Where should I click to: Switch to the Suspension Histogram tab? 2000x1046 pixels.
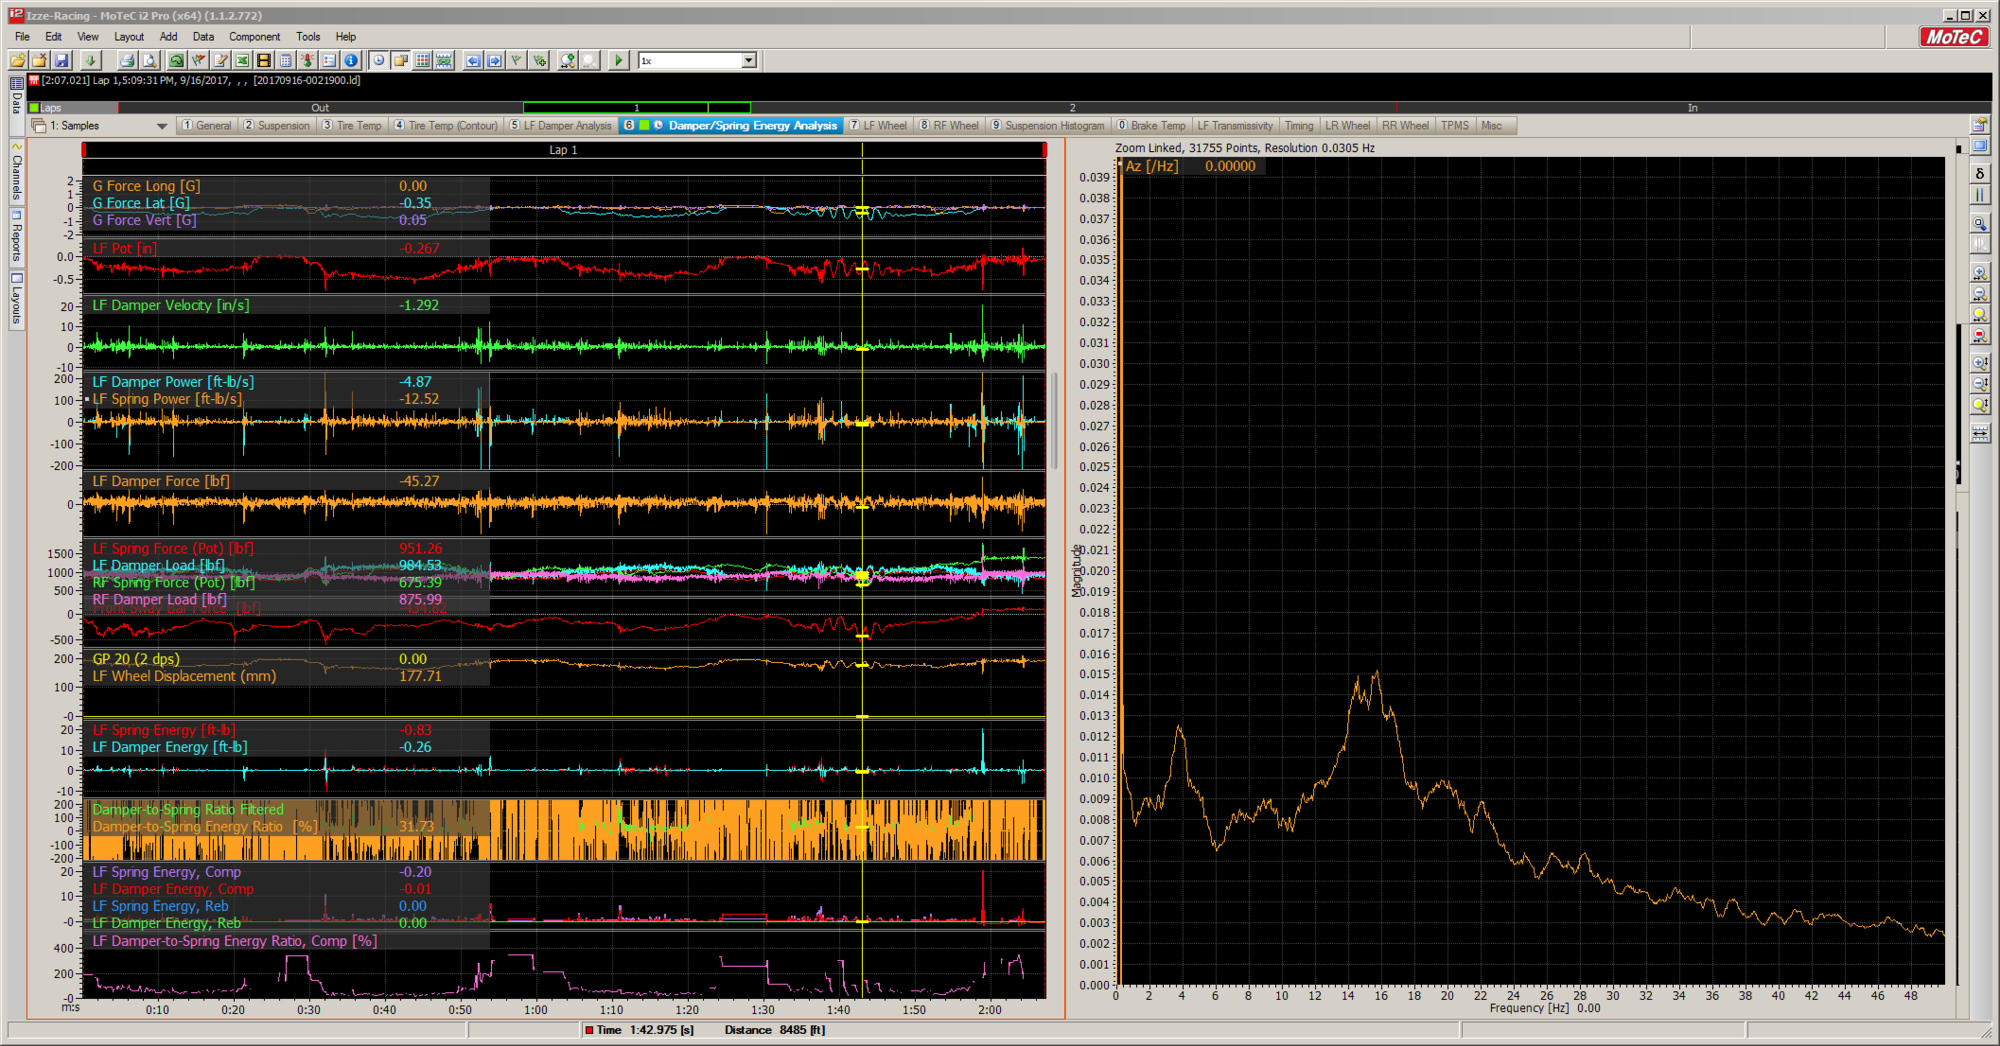pyautogui.click(x=1047, y=126)
